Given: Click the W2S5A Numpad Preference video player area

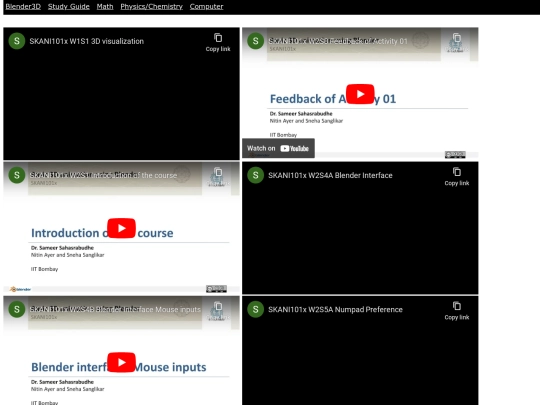Looking at the screenshot, I should (x=360, y=351).
